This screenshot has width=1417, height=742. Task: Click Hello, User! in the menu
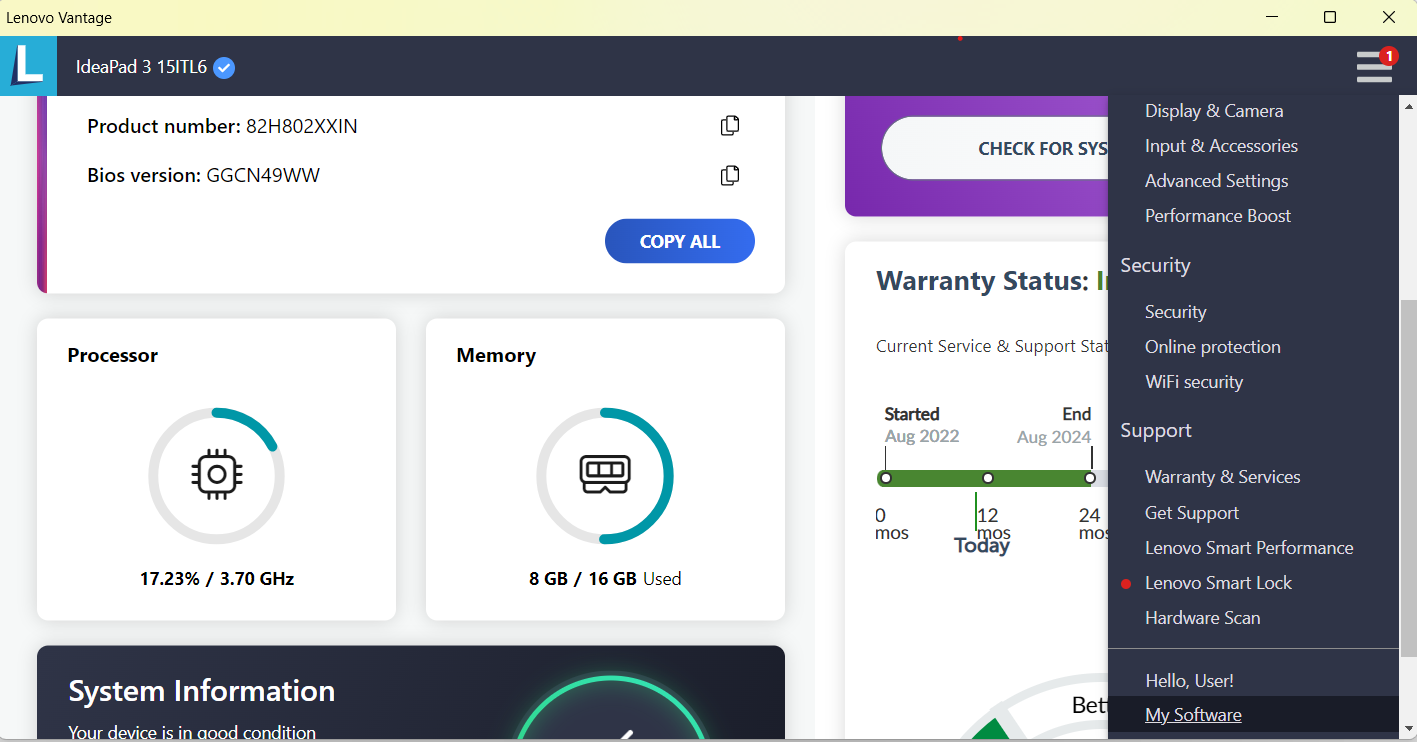pos(1189,681)
